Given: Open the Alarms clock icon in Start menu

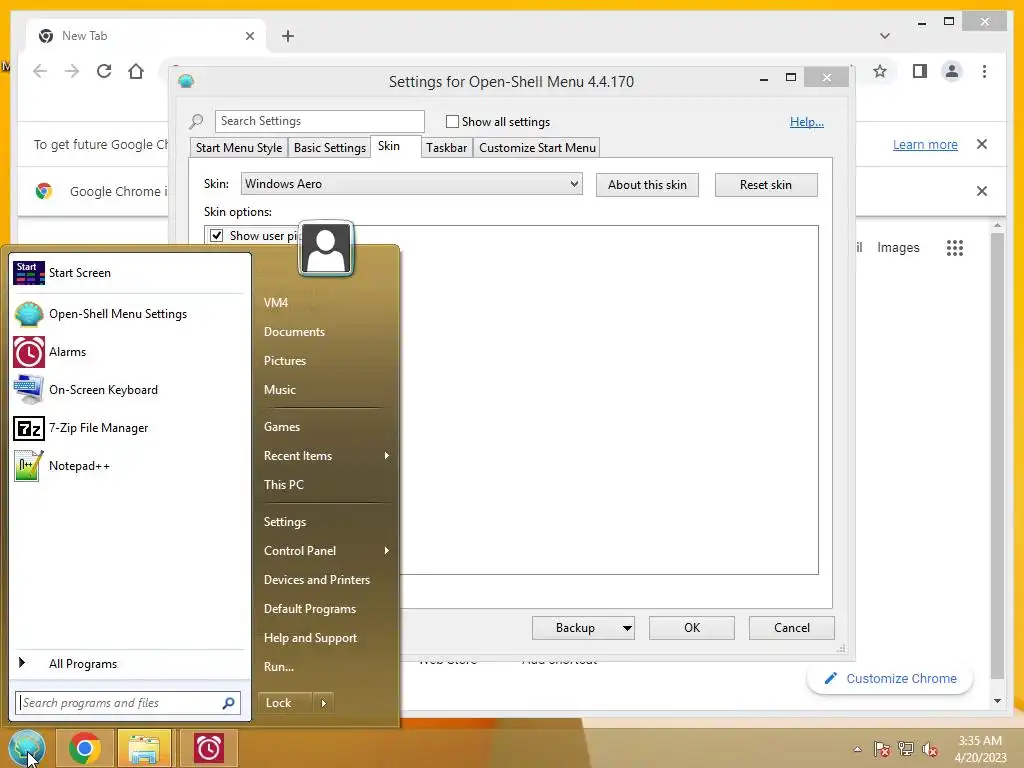Looking at the screenshot, I should click(29, 352).
